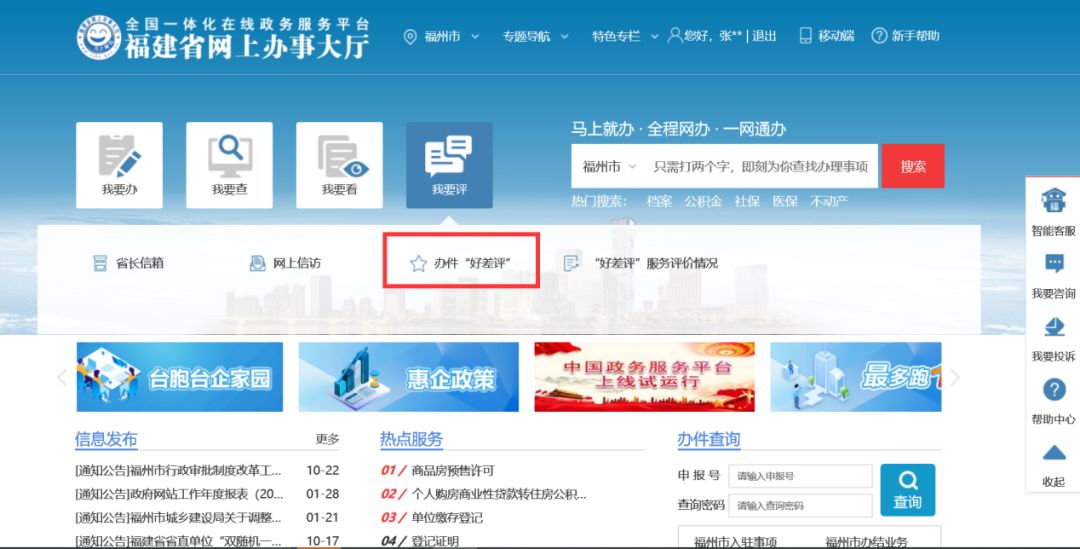This screenshot has width=1080, height=549.
Task: Click the mobile phone icon for 移动端
Action: coord(805,36)
